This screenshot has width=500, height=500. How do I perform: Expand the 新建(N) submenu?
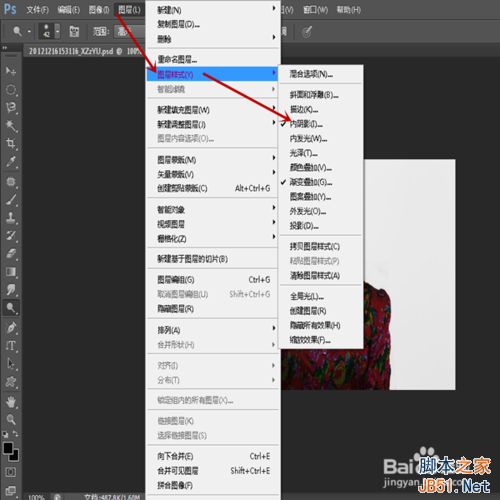click(x=212, y=10)
